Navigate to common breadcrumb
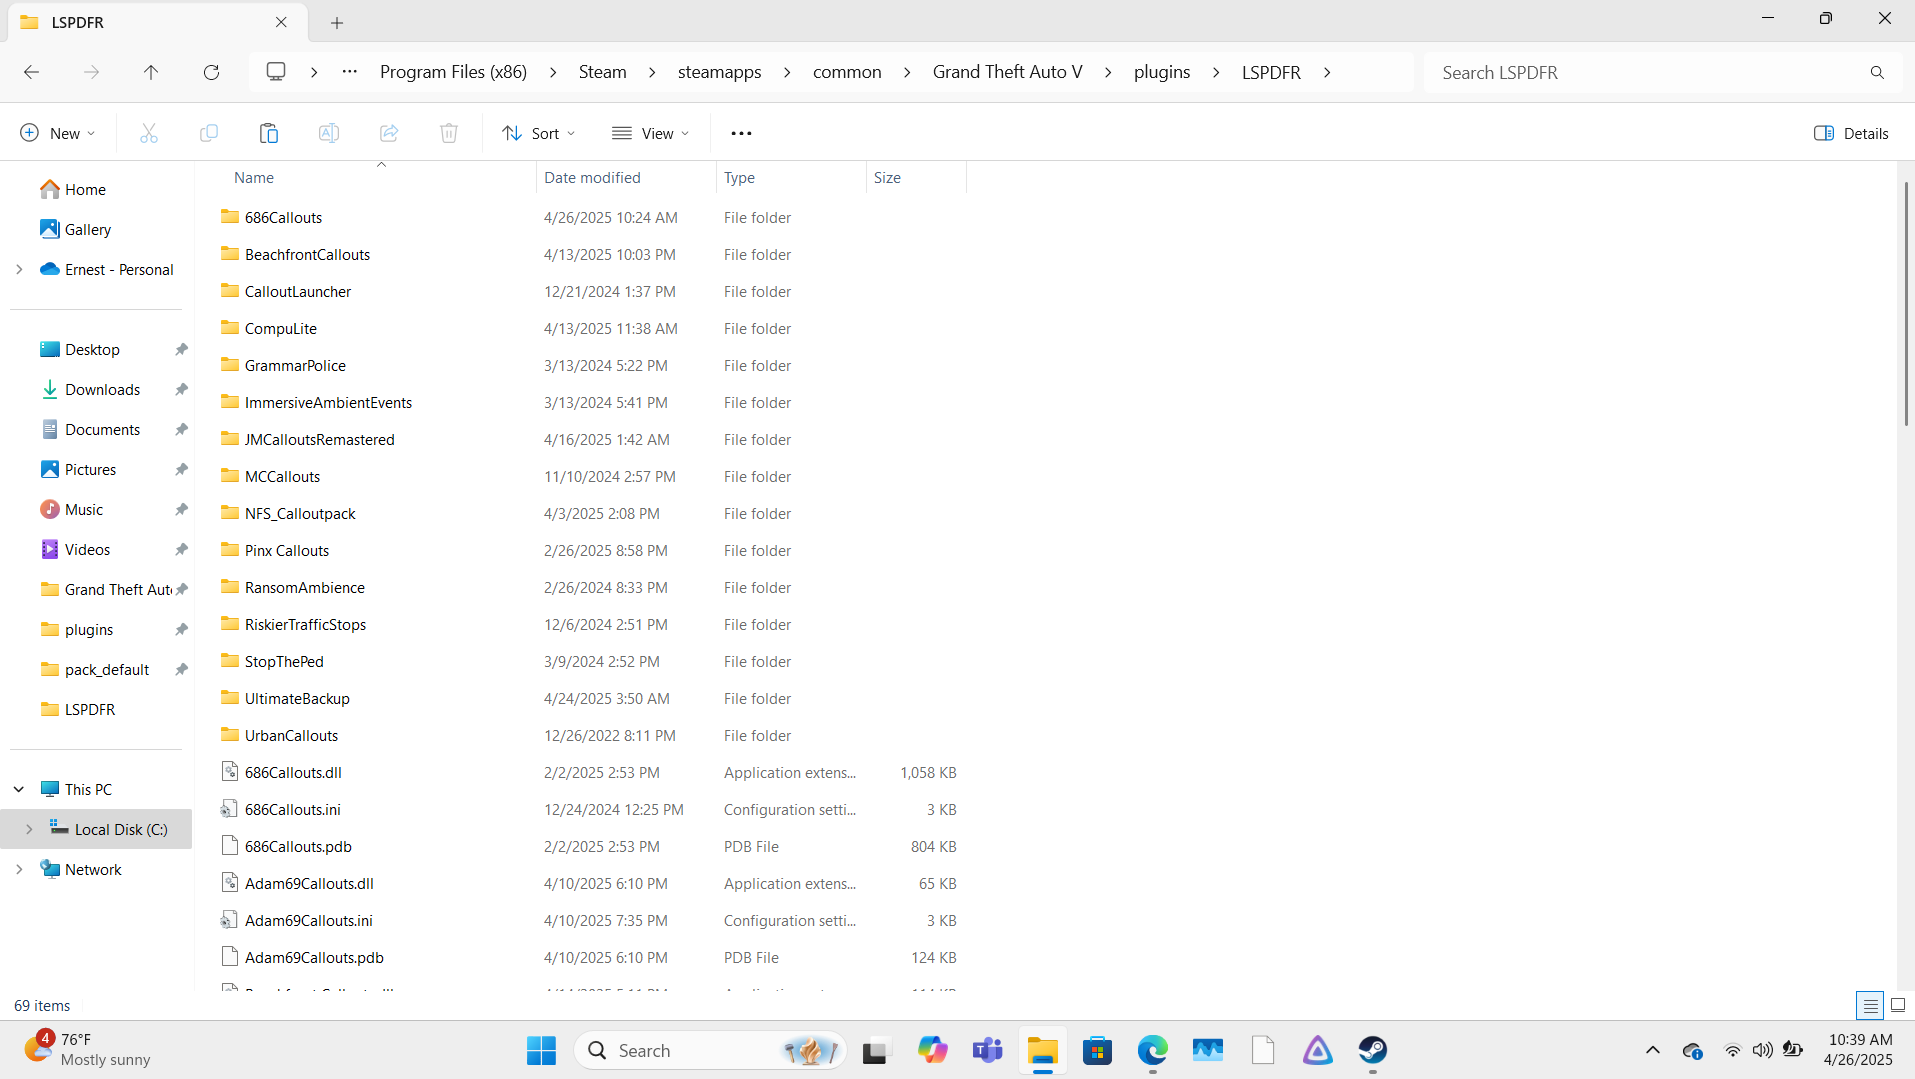The height and width of the screenshot is (1079, 1915). coord(847,72)
